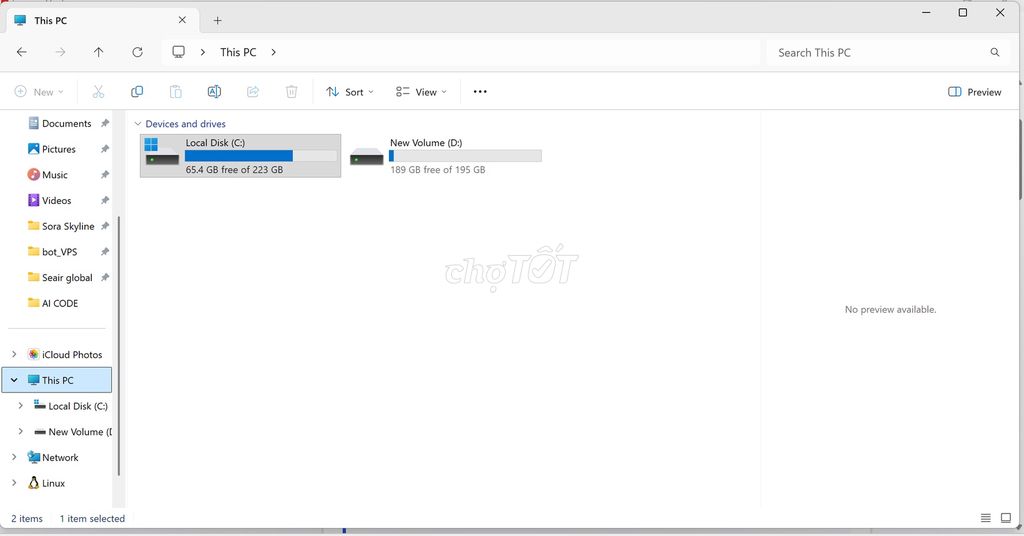Click the Cut scissors icon

coord(99,92)
